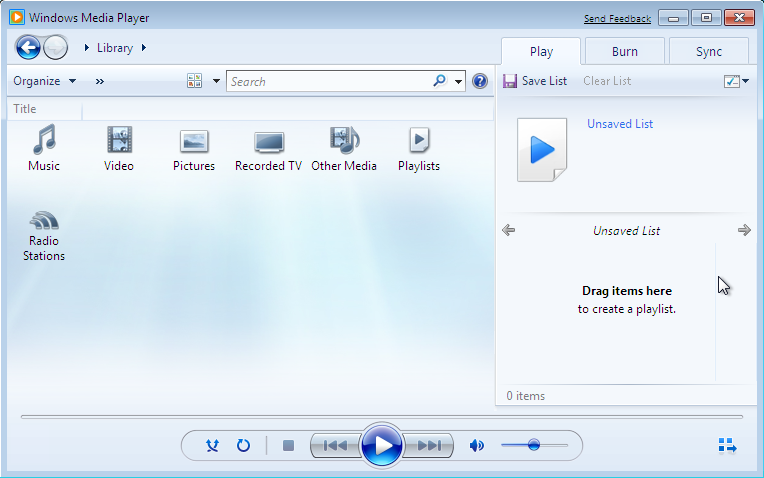The width and height of the screenshot is (764, 478).
Task: Open the Music library category
Action: pos(44,148)
